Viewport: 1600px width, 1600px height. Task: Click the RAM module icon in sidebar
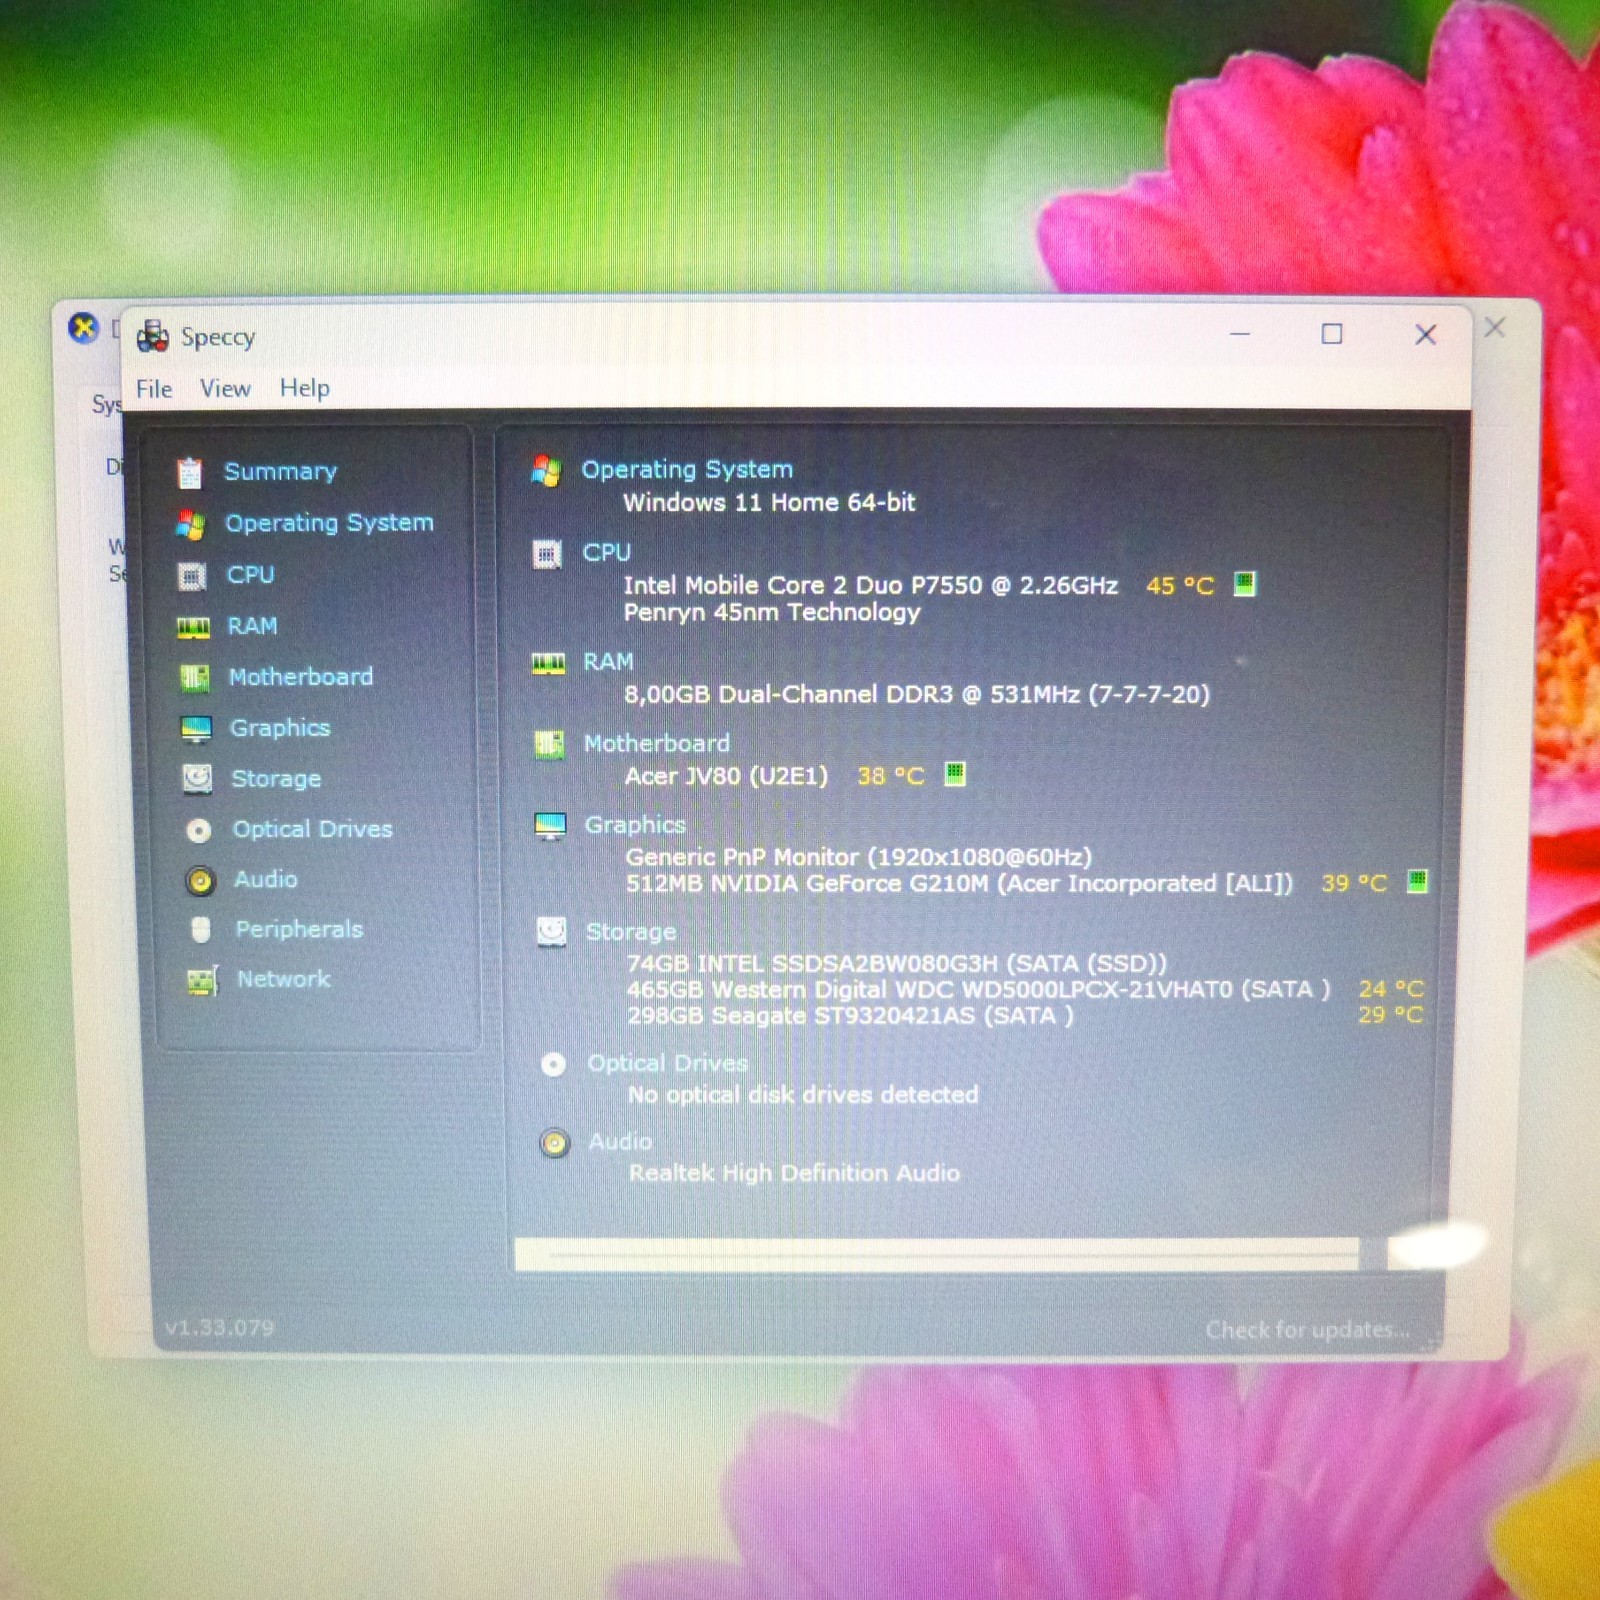point(193,627)
